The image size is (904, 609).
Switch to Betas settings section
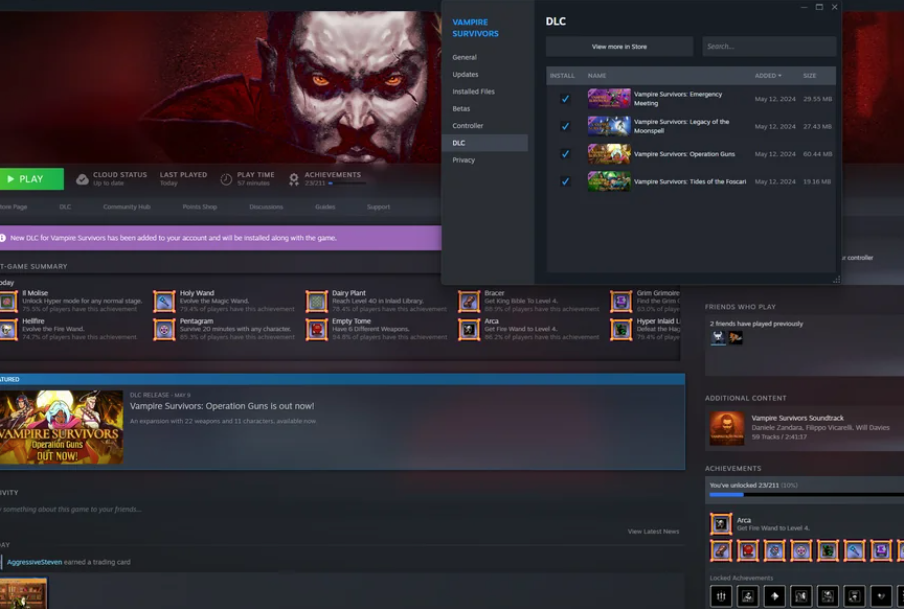pos(461,108)
